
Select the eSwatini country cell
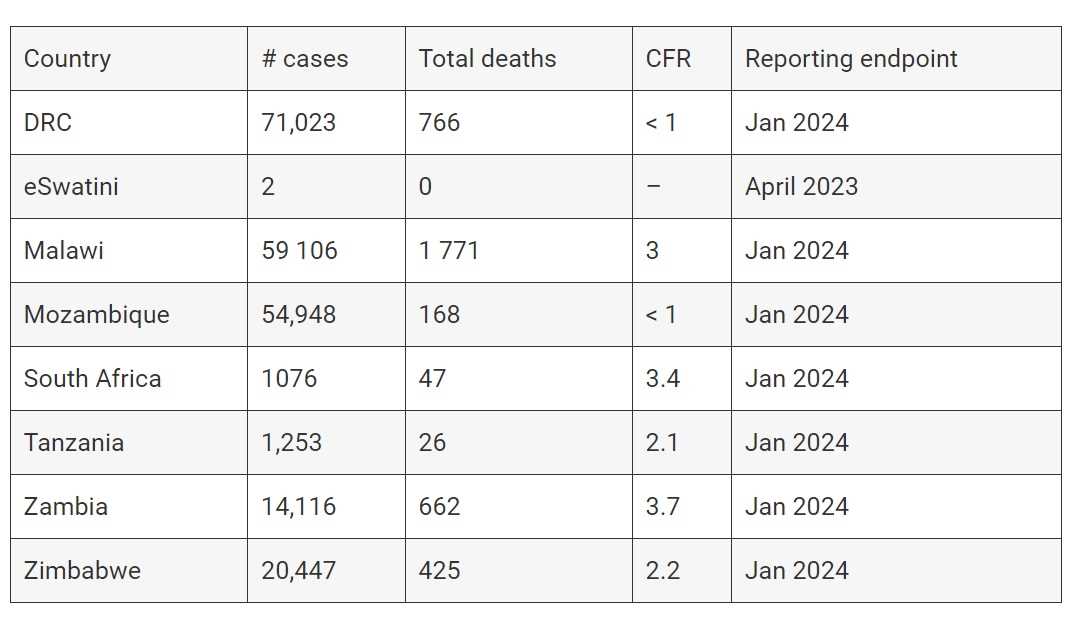(x=71, y=187)
